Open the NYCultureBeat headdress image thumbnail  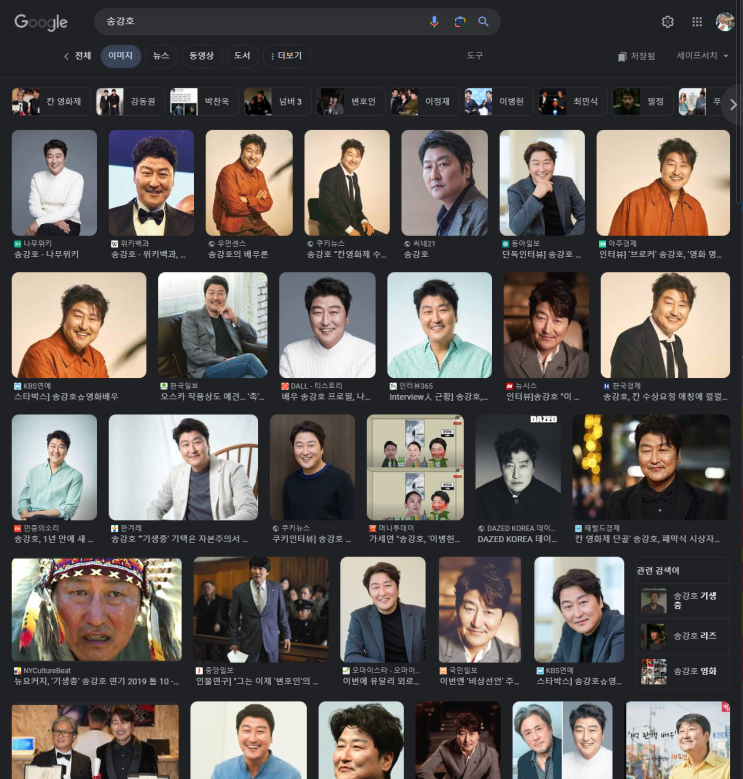(97, 609)
